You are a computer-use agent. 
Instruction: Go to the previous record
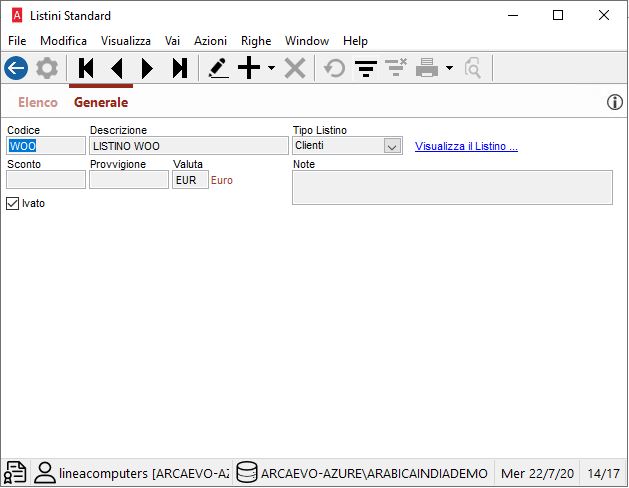coord(117,68)
